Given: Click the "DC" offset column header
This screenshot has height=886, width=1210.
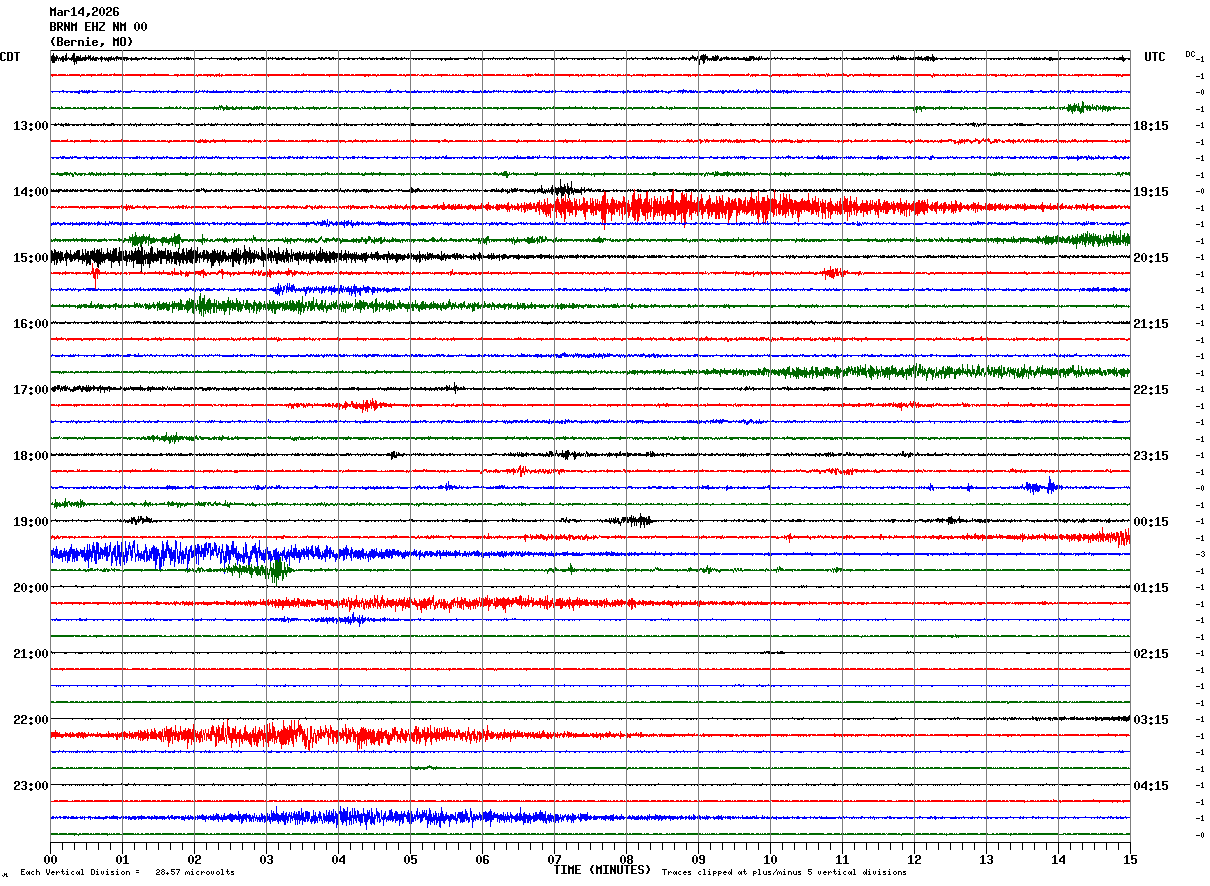Looking at the screenshot, I should click(1190, 54).
